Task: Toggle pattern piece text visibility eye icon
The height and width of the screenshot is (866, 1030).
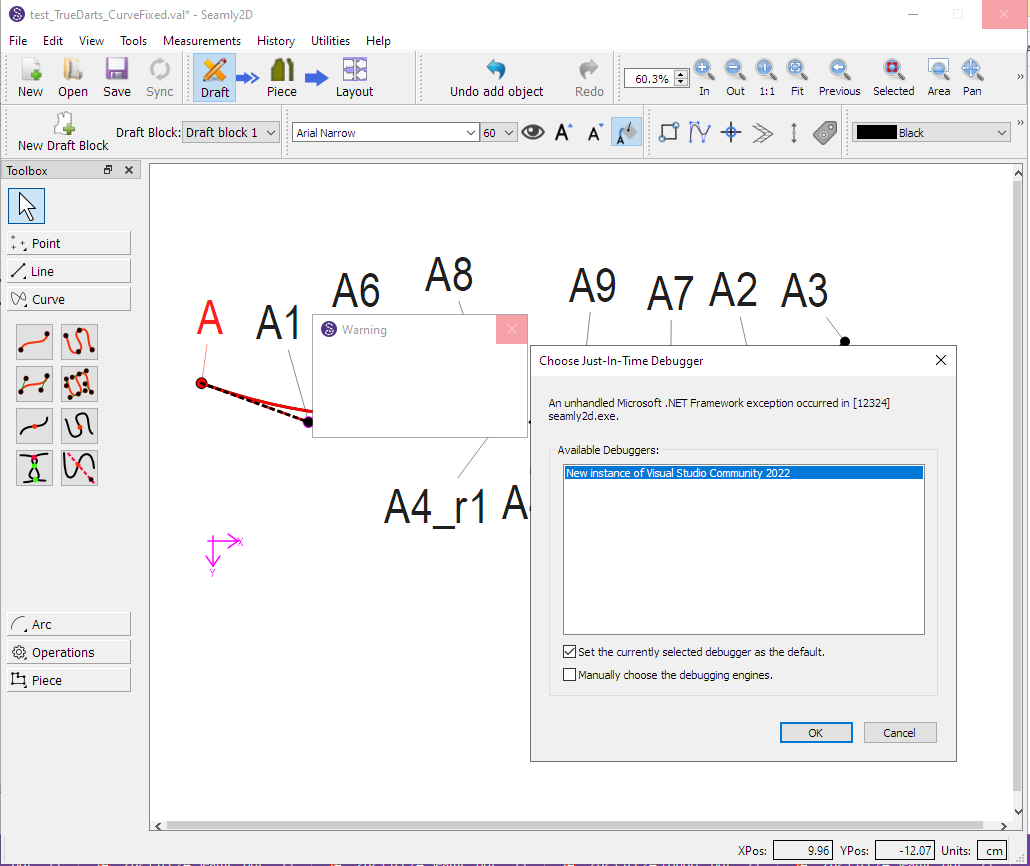Action: [532, 131]
